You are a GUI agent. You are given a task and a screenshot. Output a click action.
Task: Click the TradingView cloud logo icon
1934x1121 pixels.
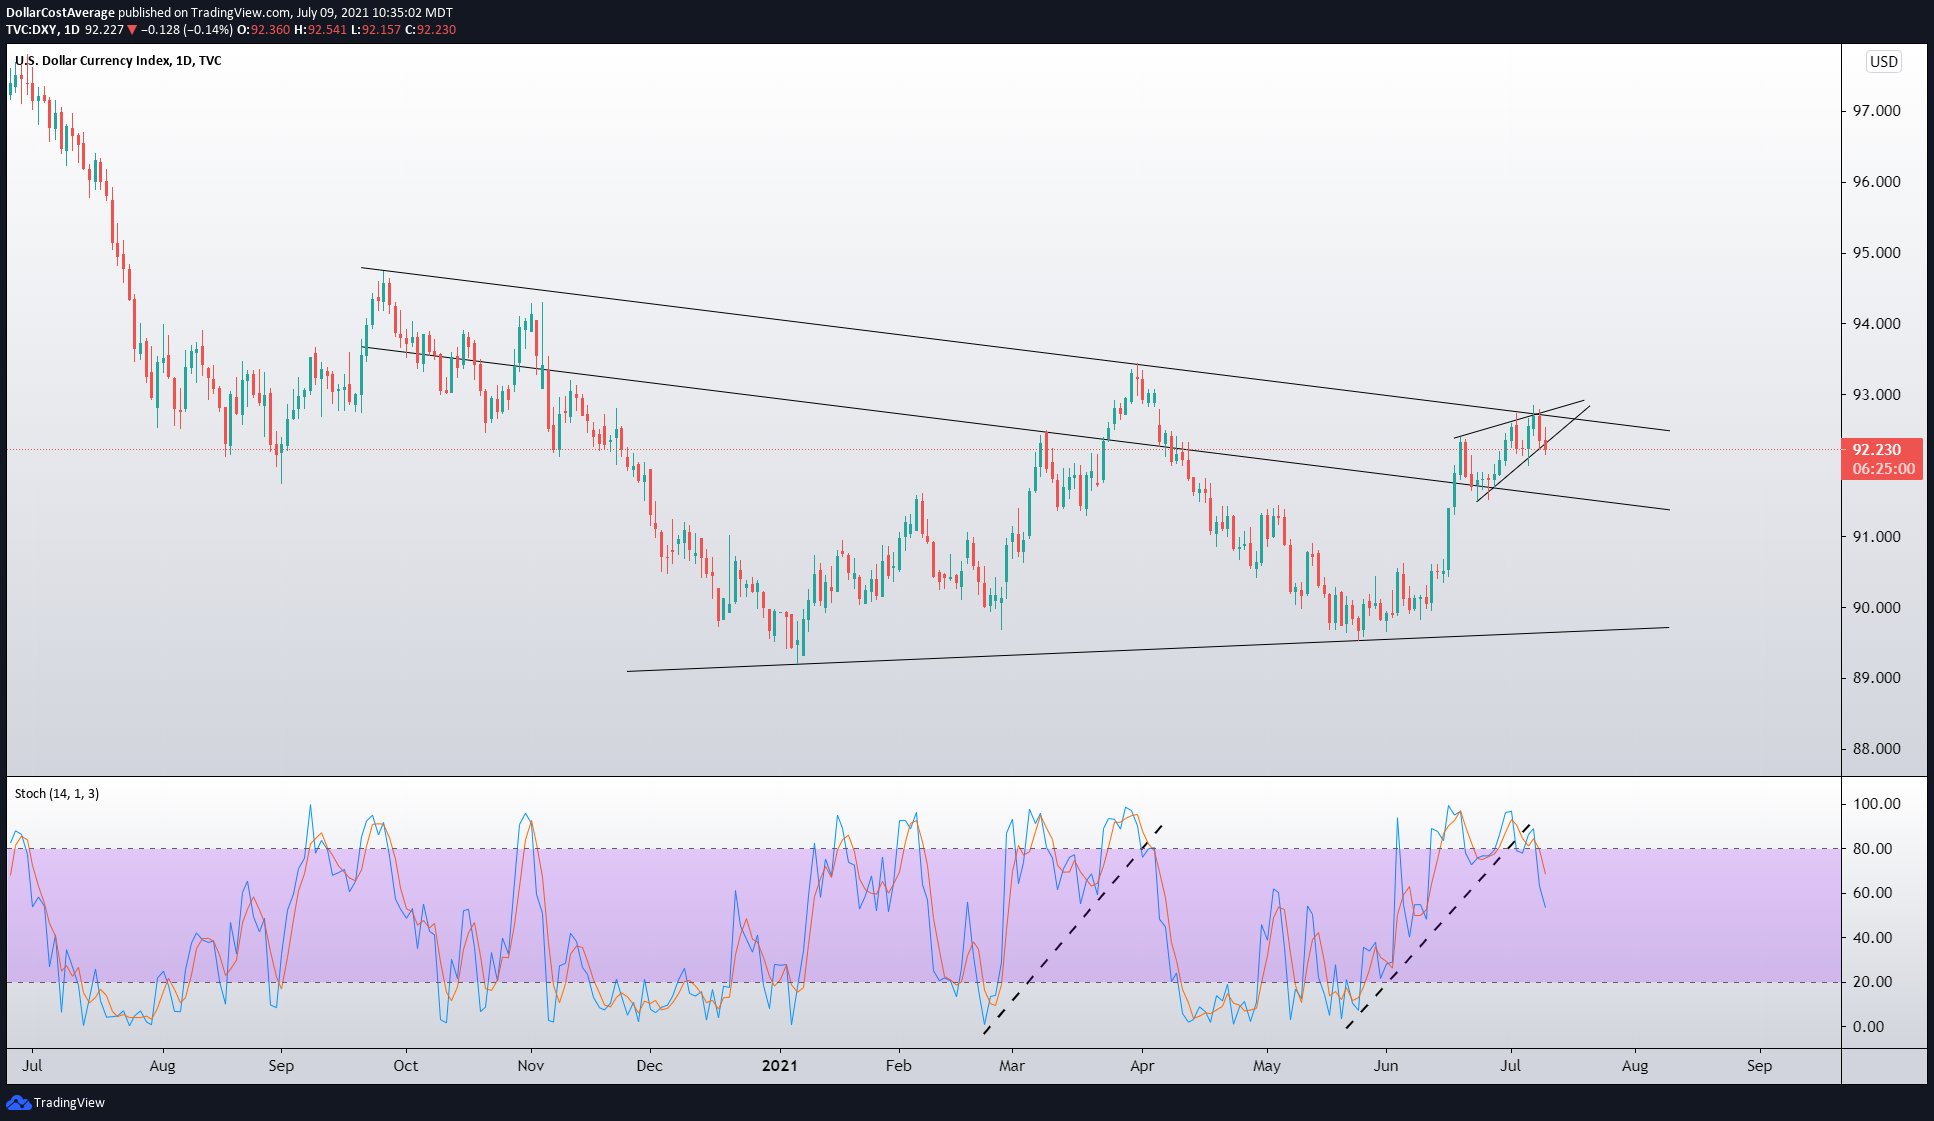[18, 1102]
